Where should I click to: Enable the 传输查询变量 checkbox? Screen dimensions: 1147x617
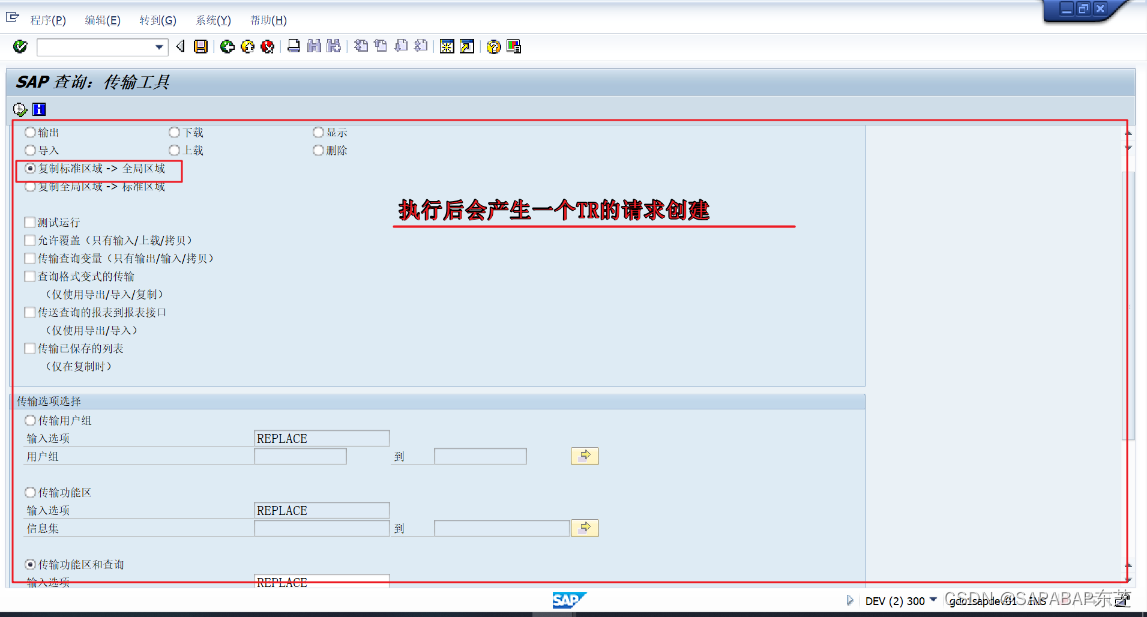pyautogui.click(x=30, y=258)
